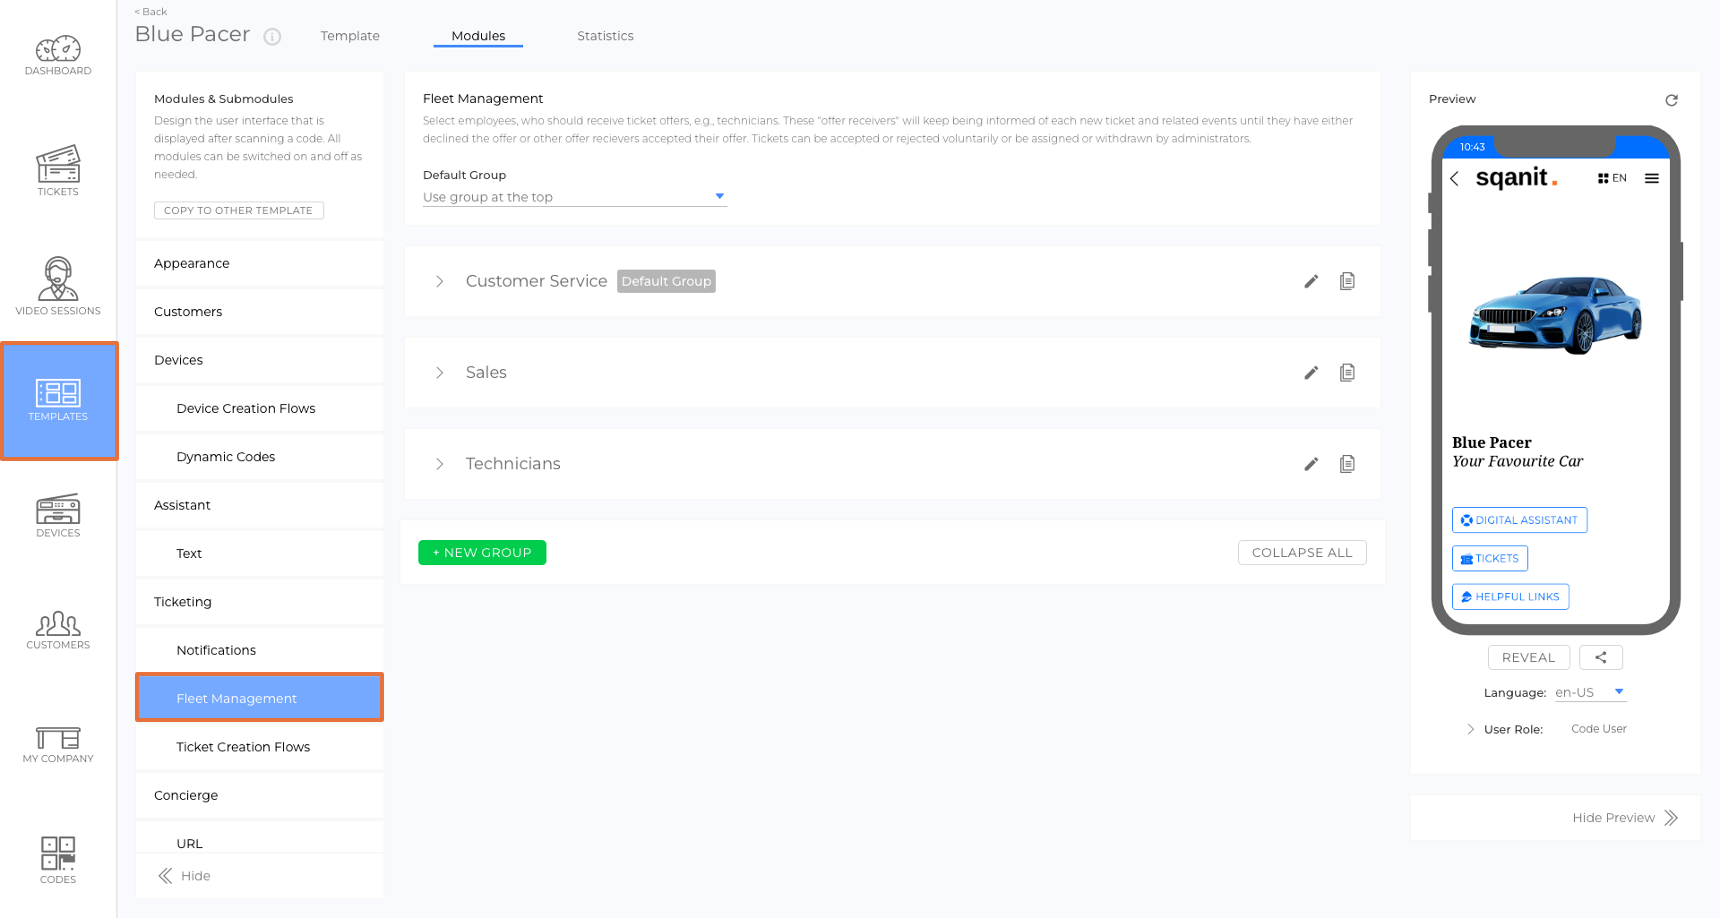Click the double-arrow Hide sidebar icon
Image resolution: width=1720 pixels, height=918 pixels.
165,876
